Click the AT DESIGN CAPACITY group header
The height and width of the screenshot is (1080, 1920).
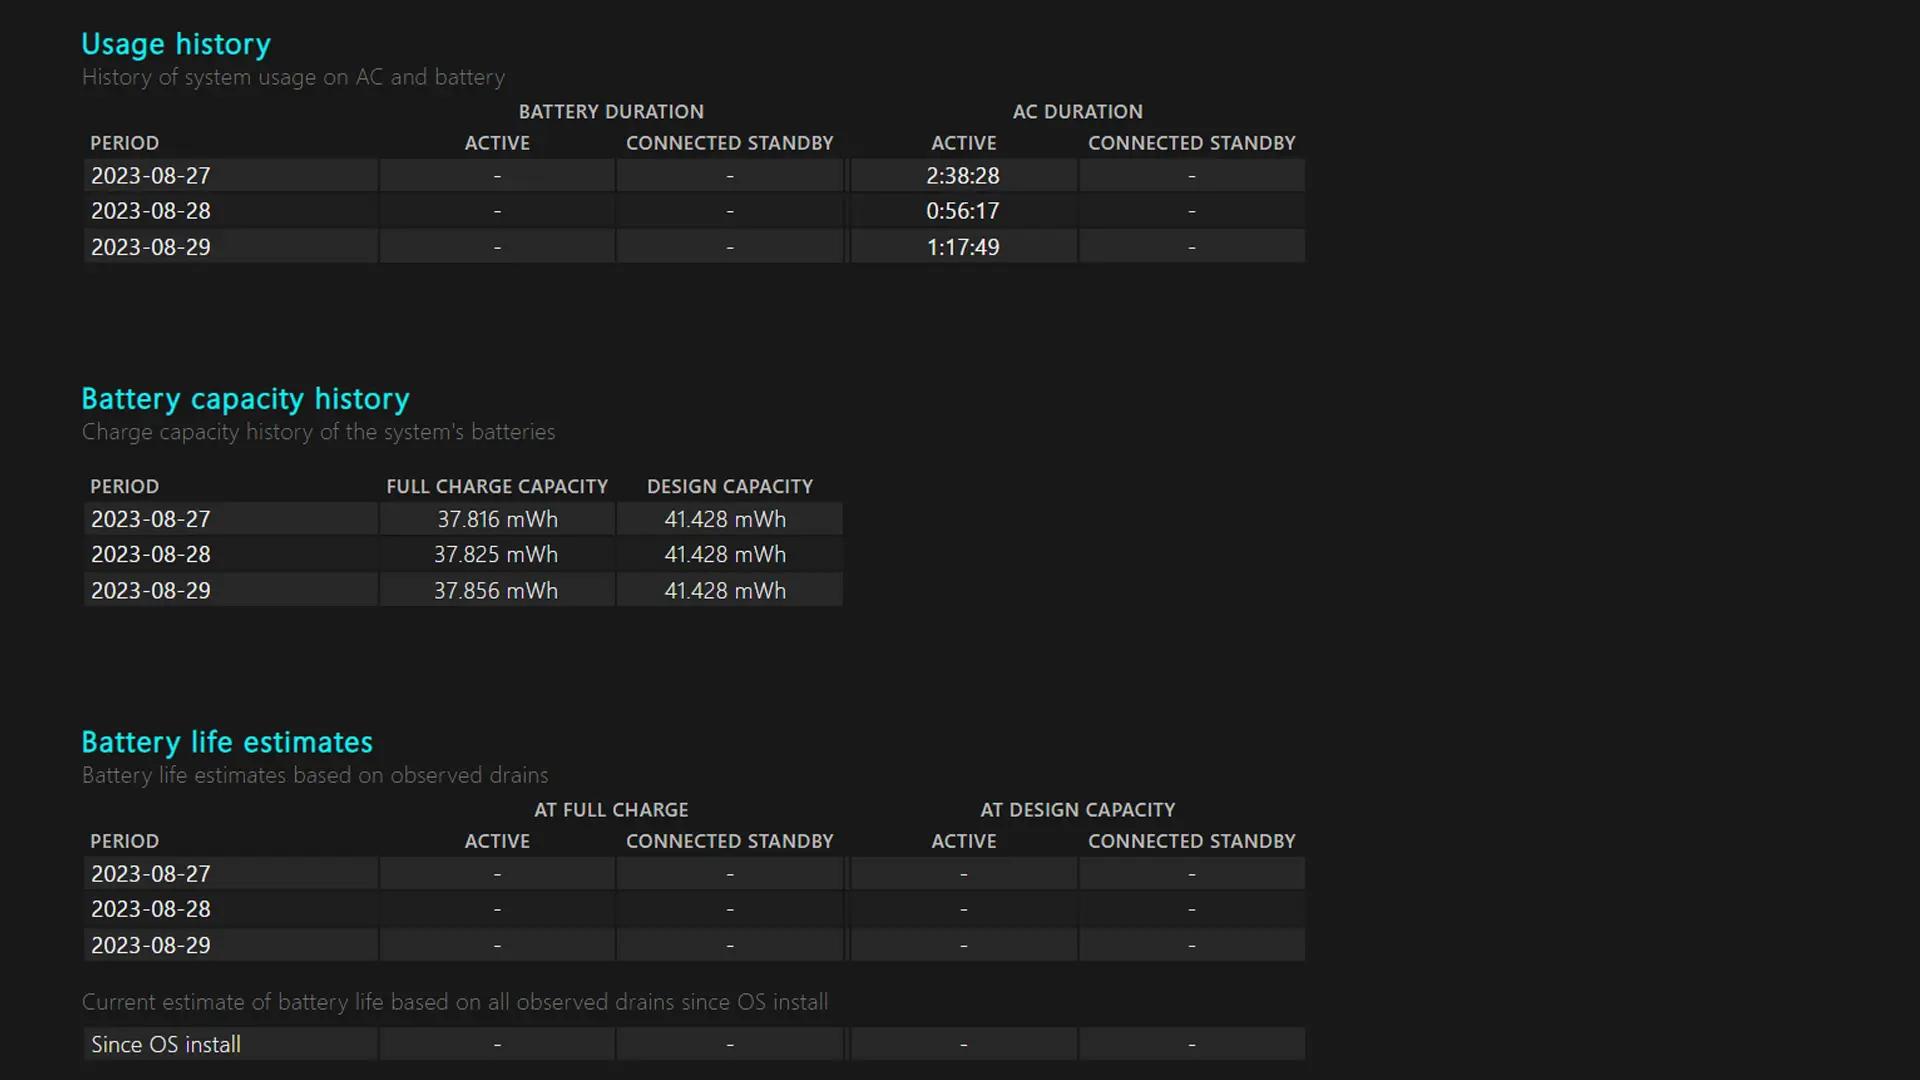click(1077, 809)
